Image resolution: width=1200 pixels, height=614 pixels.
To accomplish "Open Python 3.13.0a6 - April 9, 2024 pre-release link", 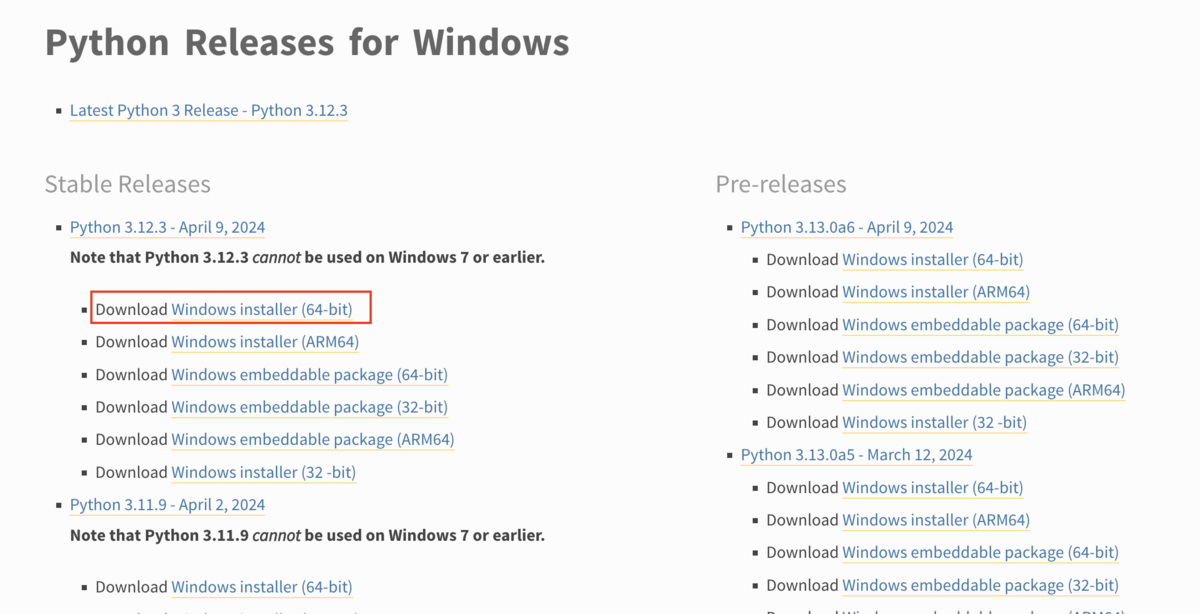I will (847, 227).
